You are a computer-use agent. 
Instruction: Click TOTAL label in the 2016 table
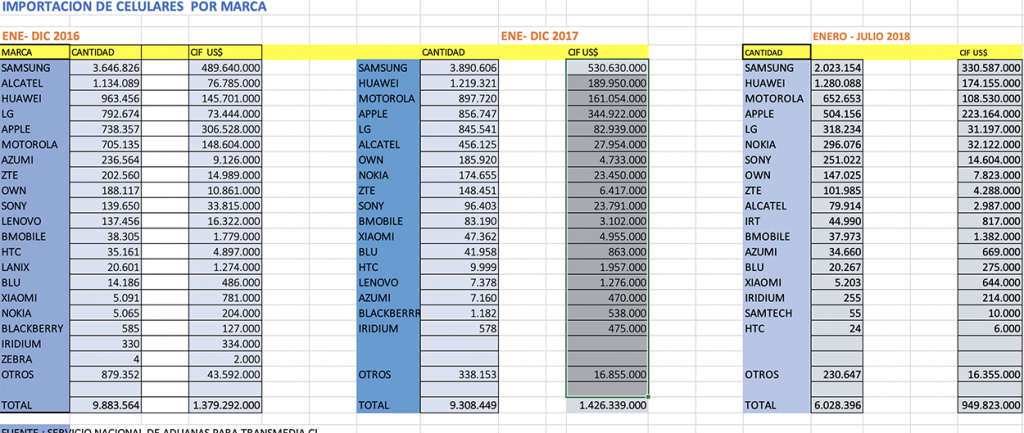[x=35, y=406]
